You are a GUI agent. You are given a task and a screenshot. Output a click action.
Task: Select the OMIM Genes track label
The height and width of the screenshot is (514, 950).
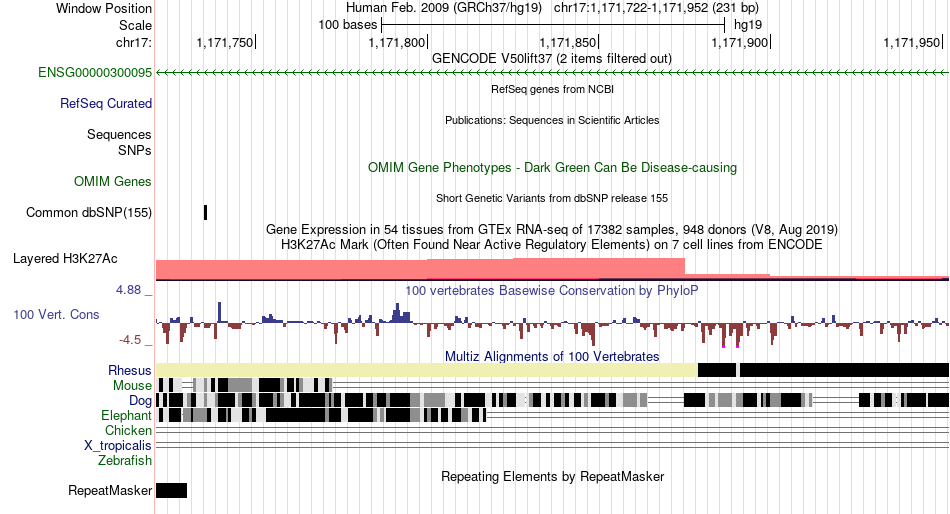tap(112, 181)
